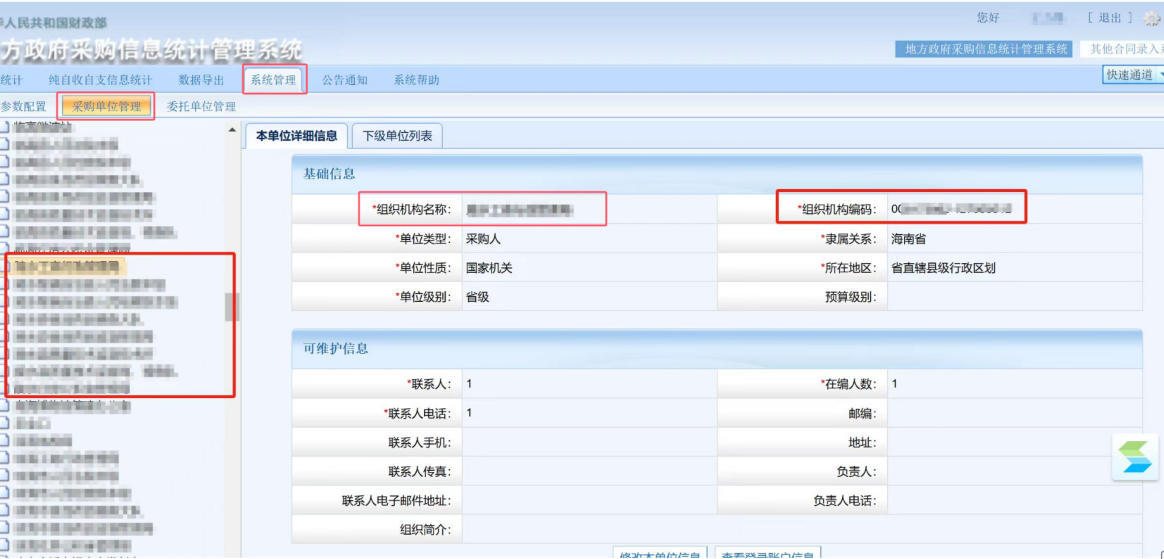Viewport: 1164px width, 559px height.
Task: Open the 系统帮助 menu
Action: (416, 80)
